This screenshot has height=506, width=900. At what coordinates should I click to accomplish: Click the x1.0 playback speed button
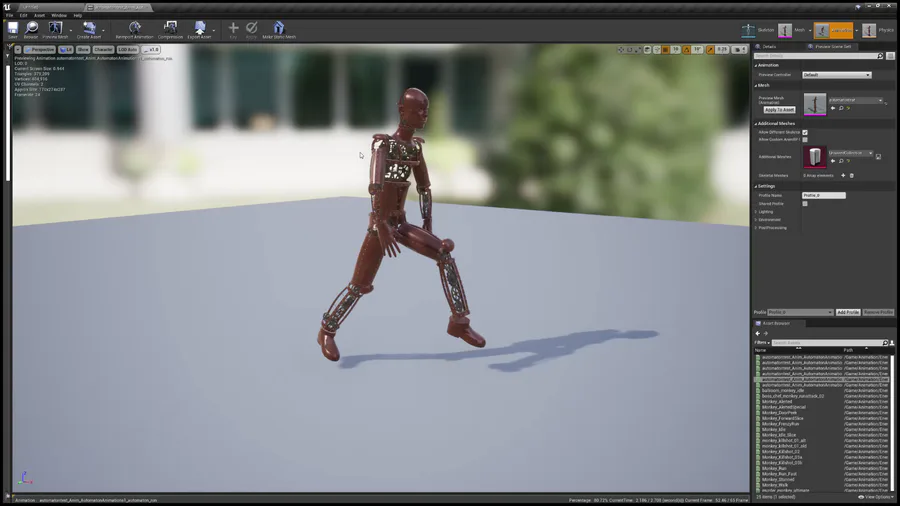tap(151, 50)
